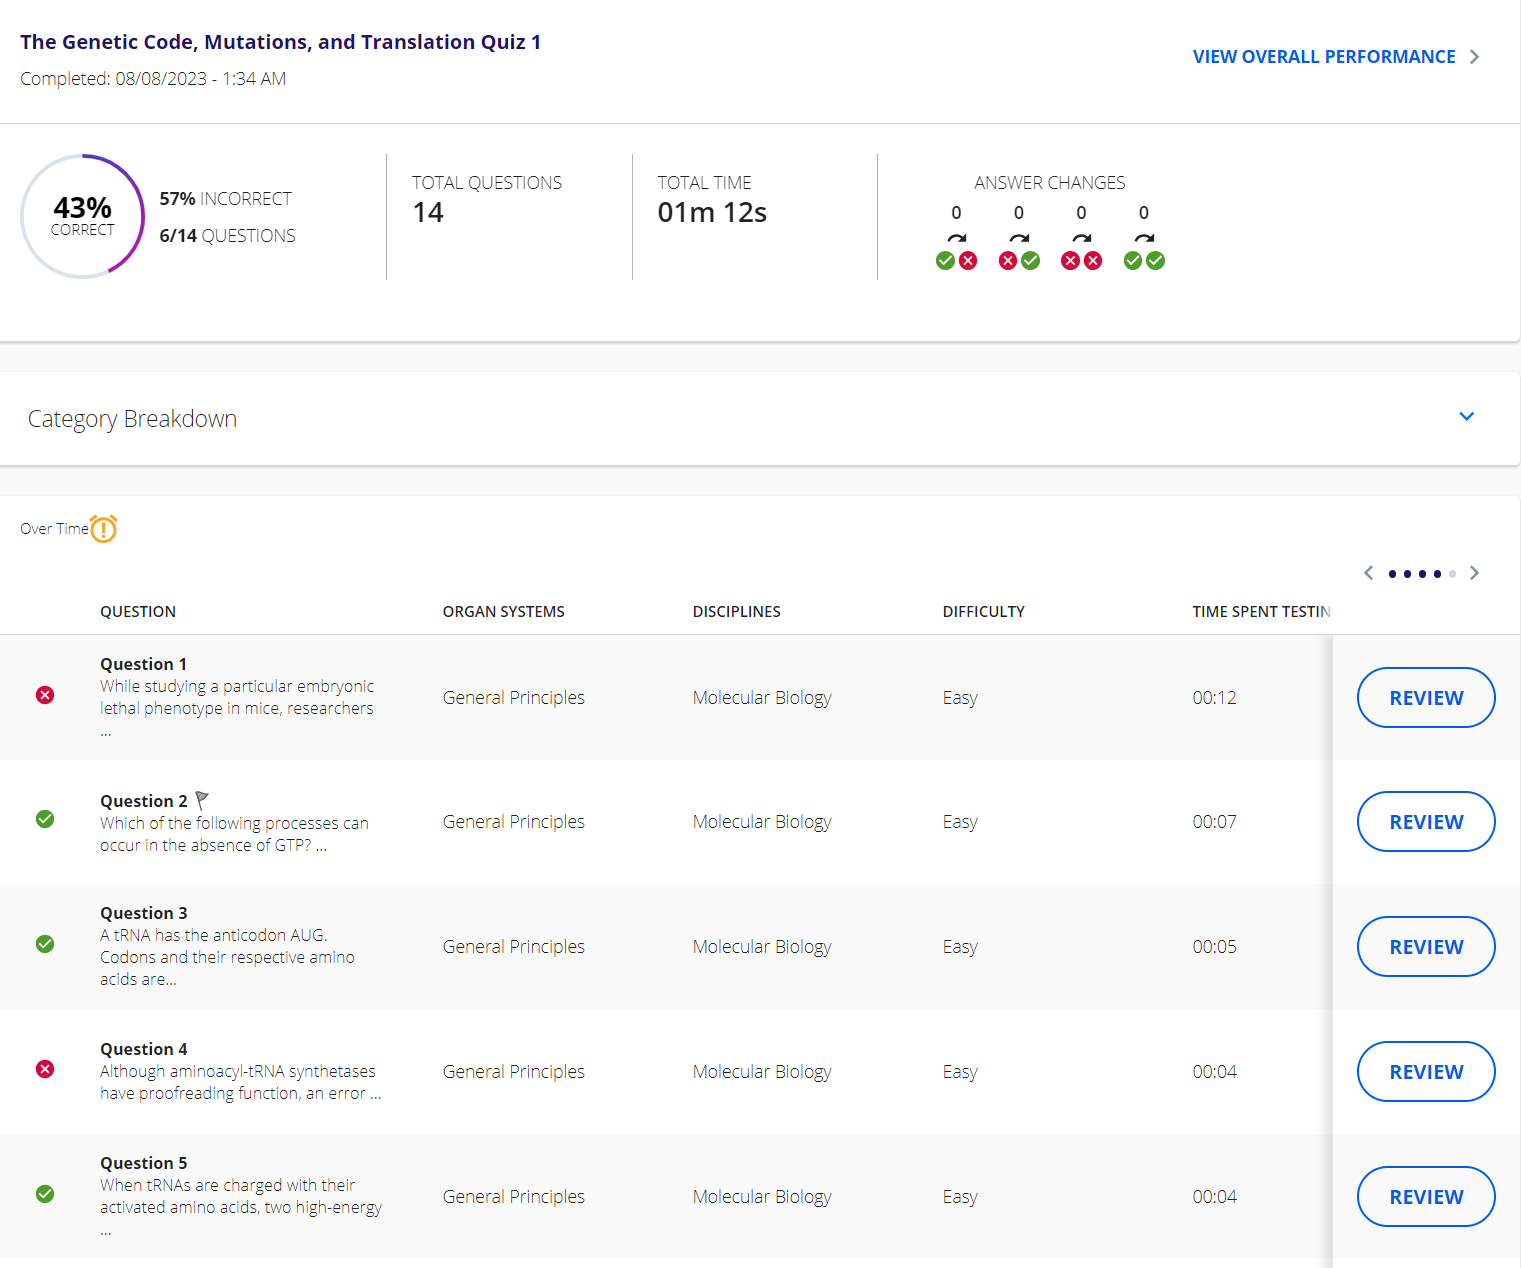This screenshot has width=1521, height=1268.
Task: Select the fourth pagination dot
Action: pyautogui.click(x=1436, y=573)
